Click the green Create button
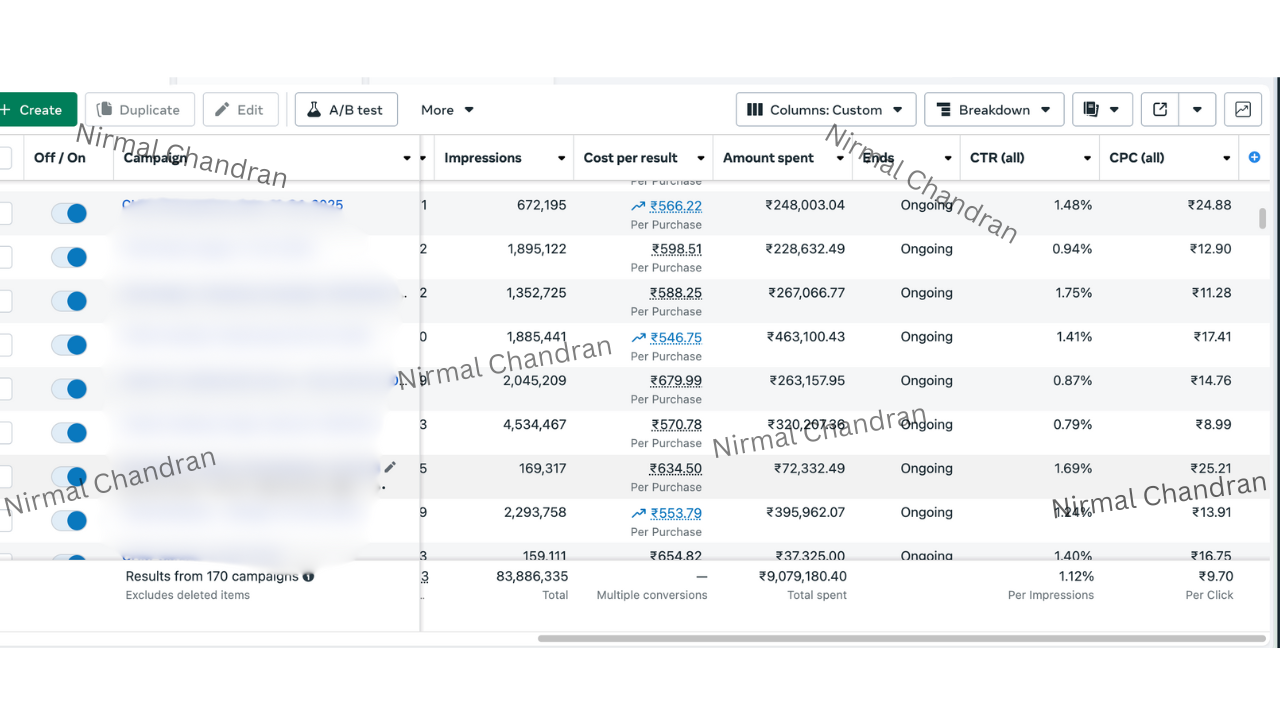The width and height of the screenshot is (1280, 720). [33, 110]
